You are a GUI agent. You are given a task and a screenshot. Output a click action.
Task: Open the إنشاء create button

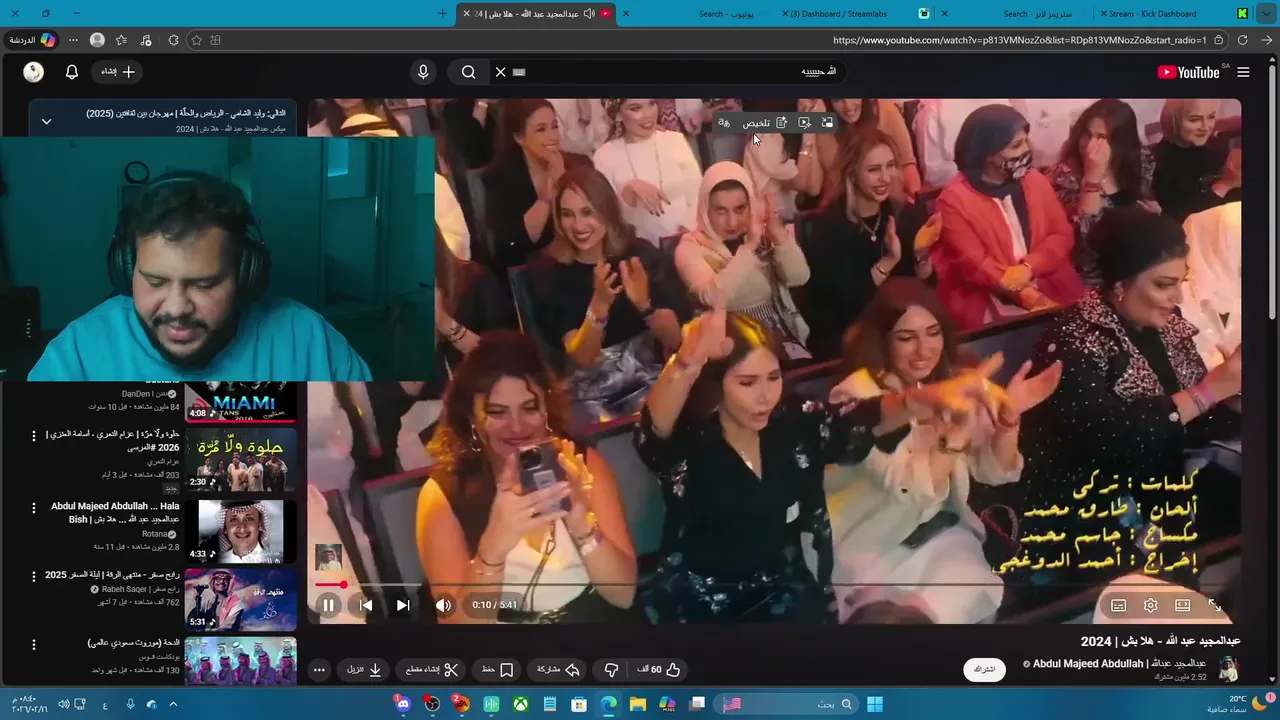point(118,72)
